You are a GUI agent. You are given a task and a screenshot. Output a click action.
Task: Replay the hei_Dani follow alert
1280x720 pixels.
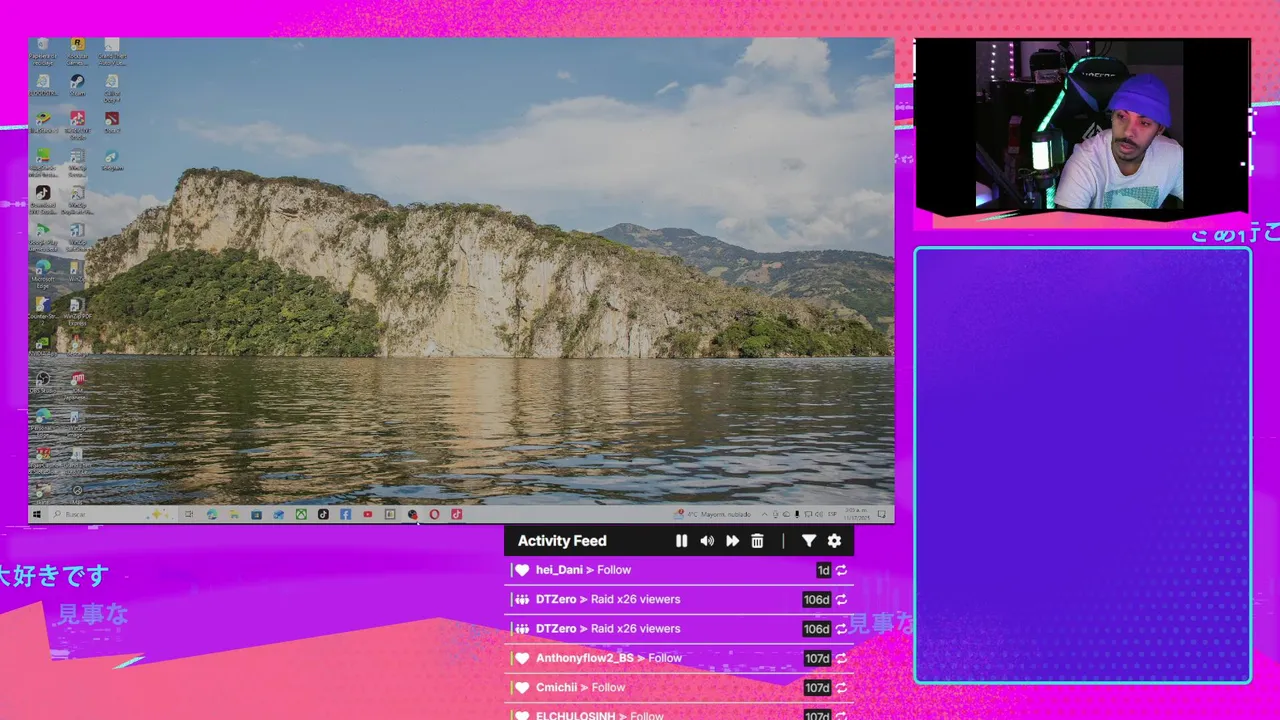click(841, 570)
